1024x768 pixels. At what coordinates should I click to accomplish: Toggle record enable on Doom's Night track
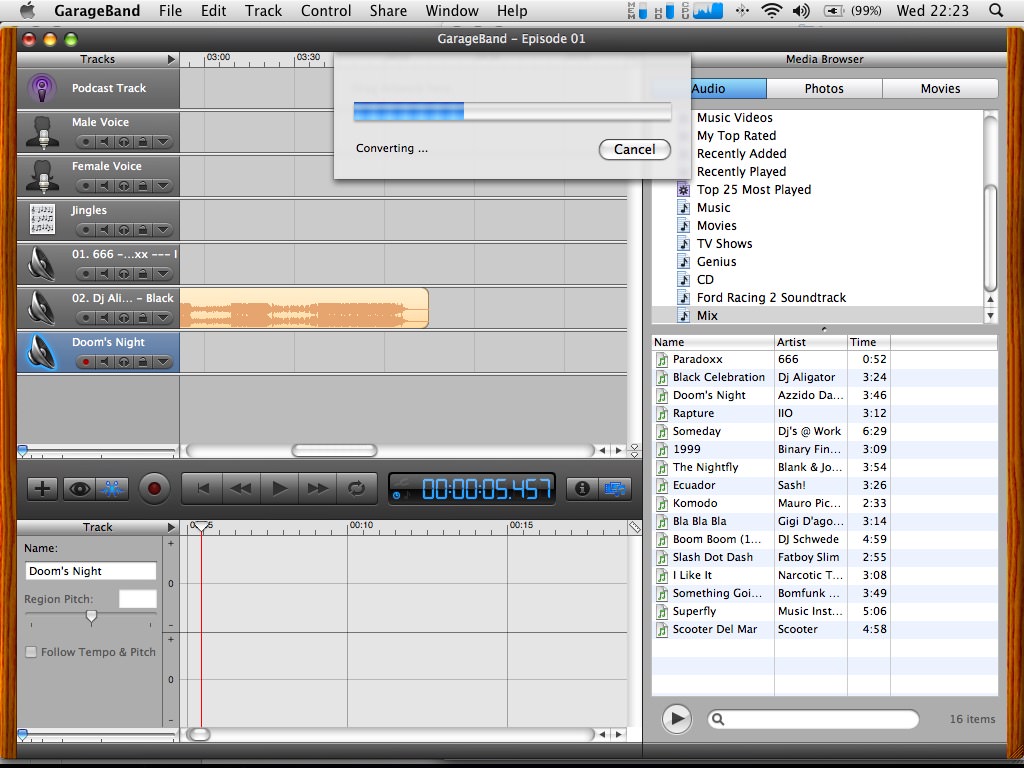(85, 361)
